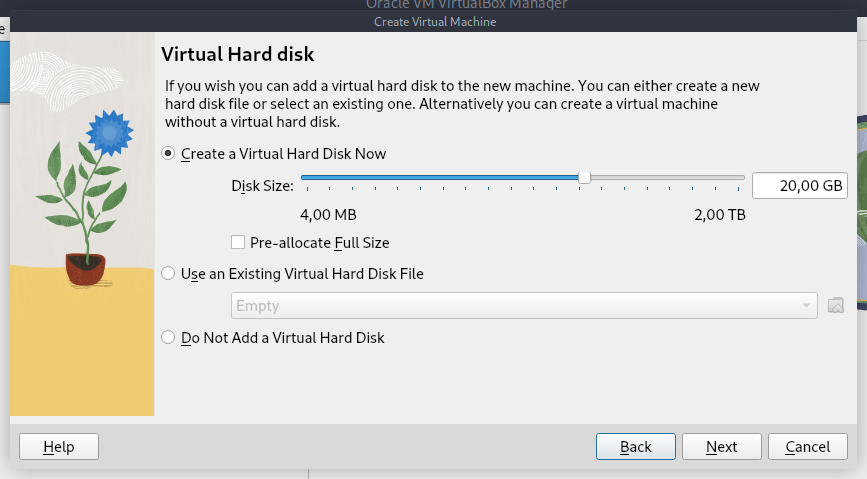Select Use an Existing Virtual Hard Disk File
867x479 pixels.
(x=168, y=273)
